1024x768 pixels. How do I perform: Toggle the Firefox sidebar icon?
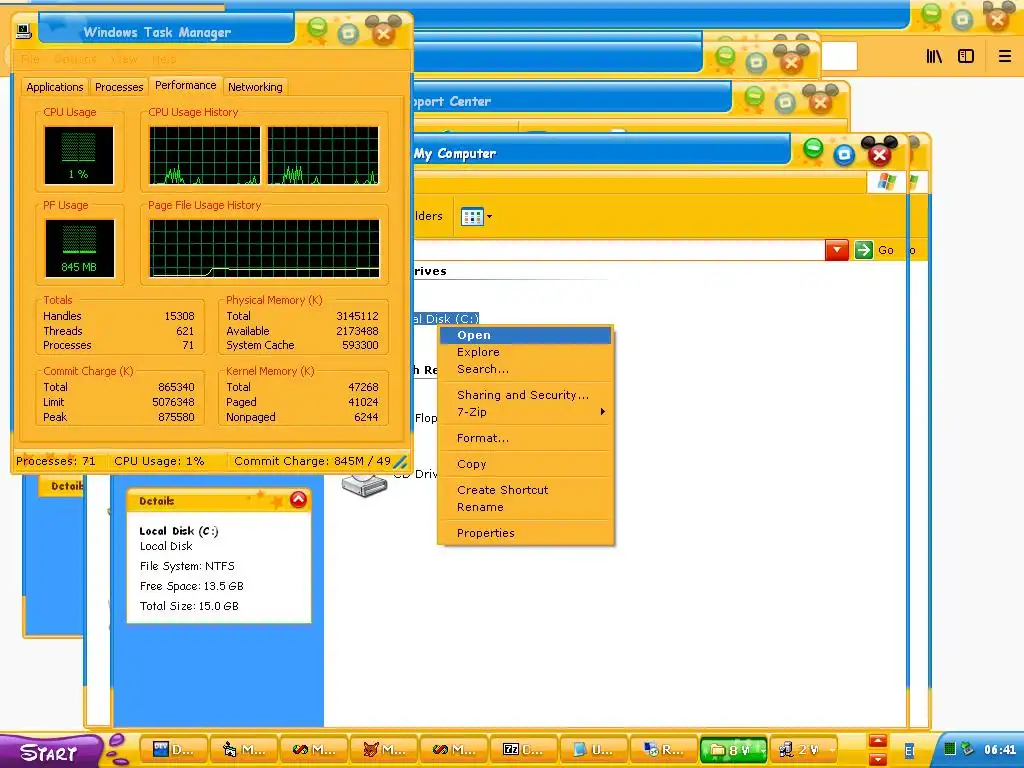pos(966,57)
